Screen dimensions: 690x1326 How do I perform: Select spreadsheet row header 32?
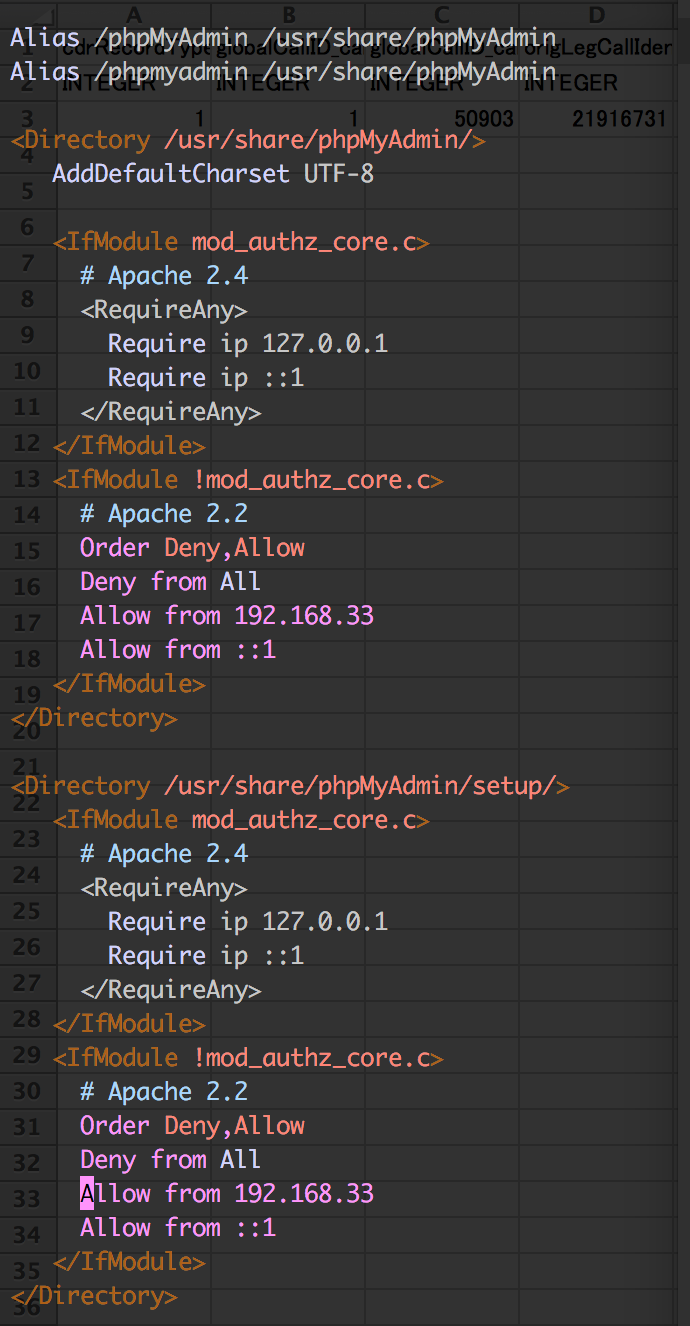click(28, 1163)
